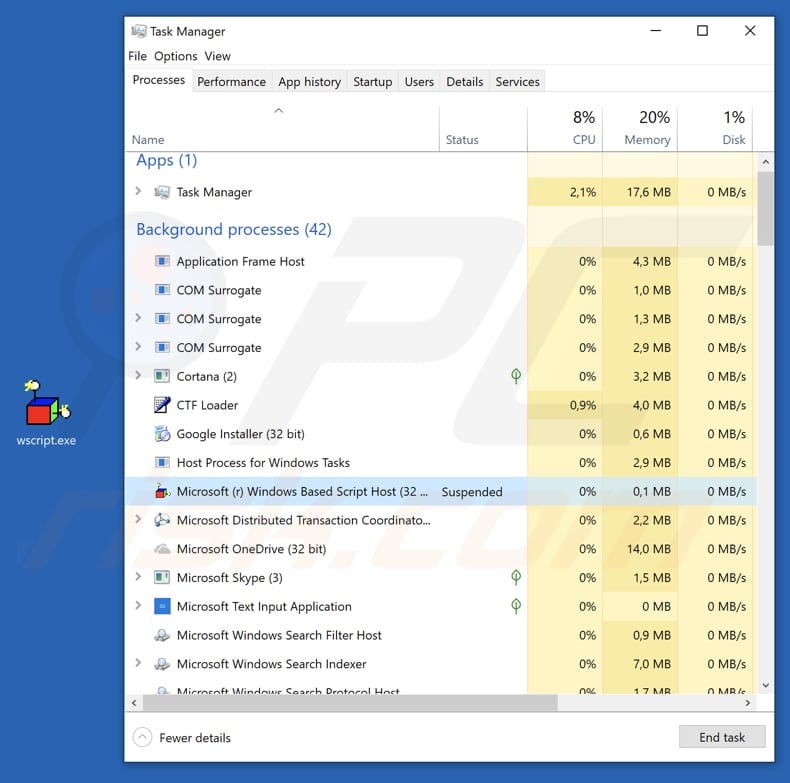Click the Cortana process icon

tap(162, 376)
